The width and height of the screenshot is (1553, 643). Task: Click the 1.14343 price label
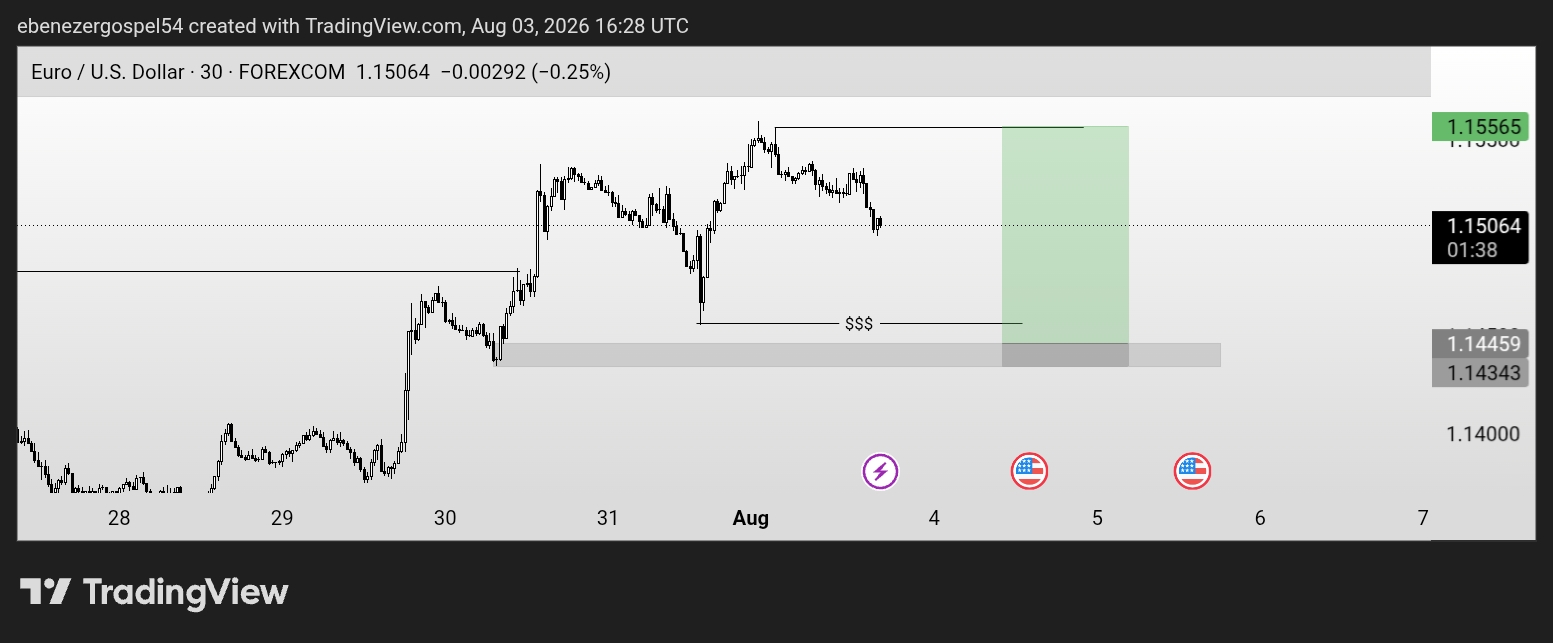1480,373
